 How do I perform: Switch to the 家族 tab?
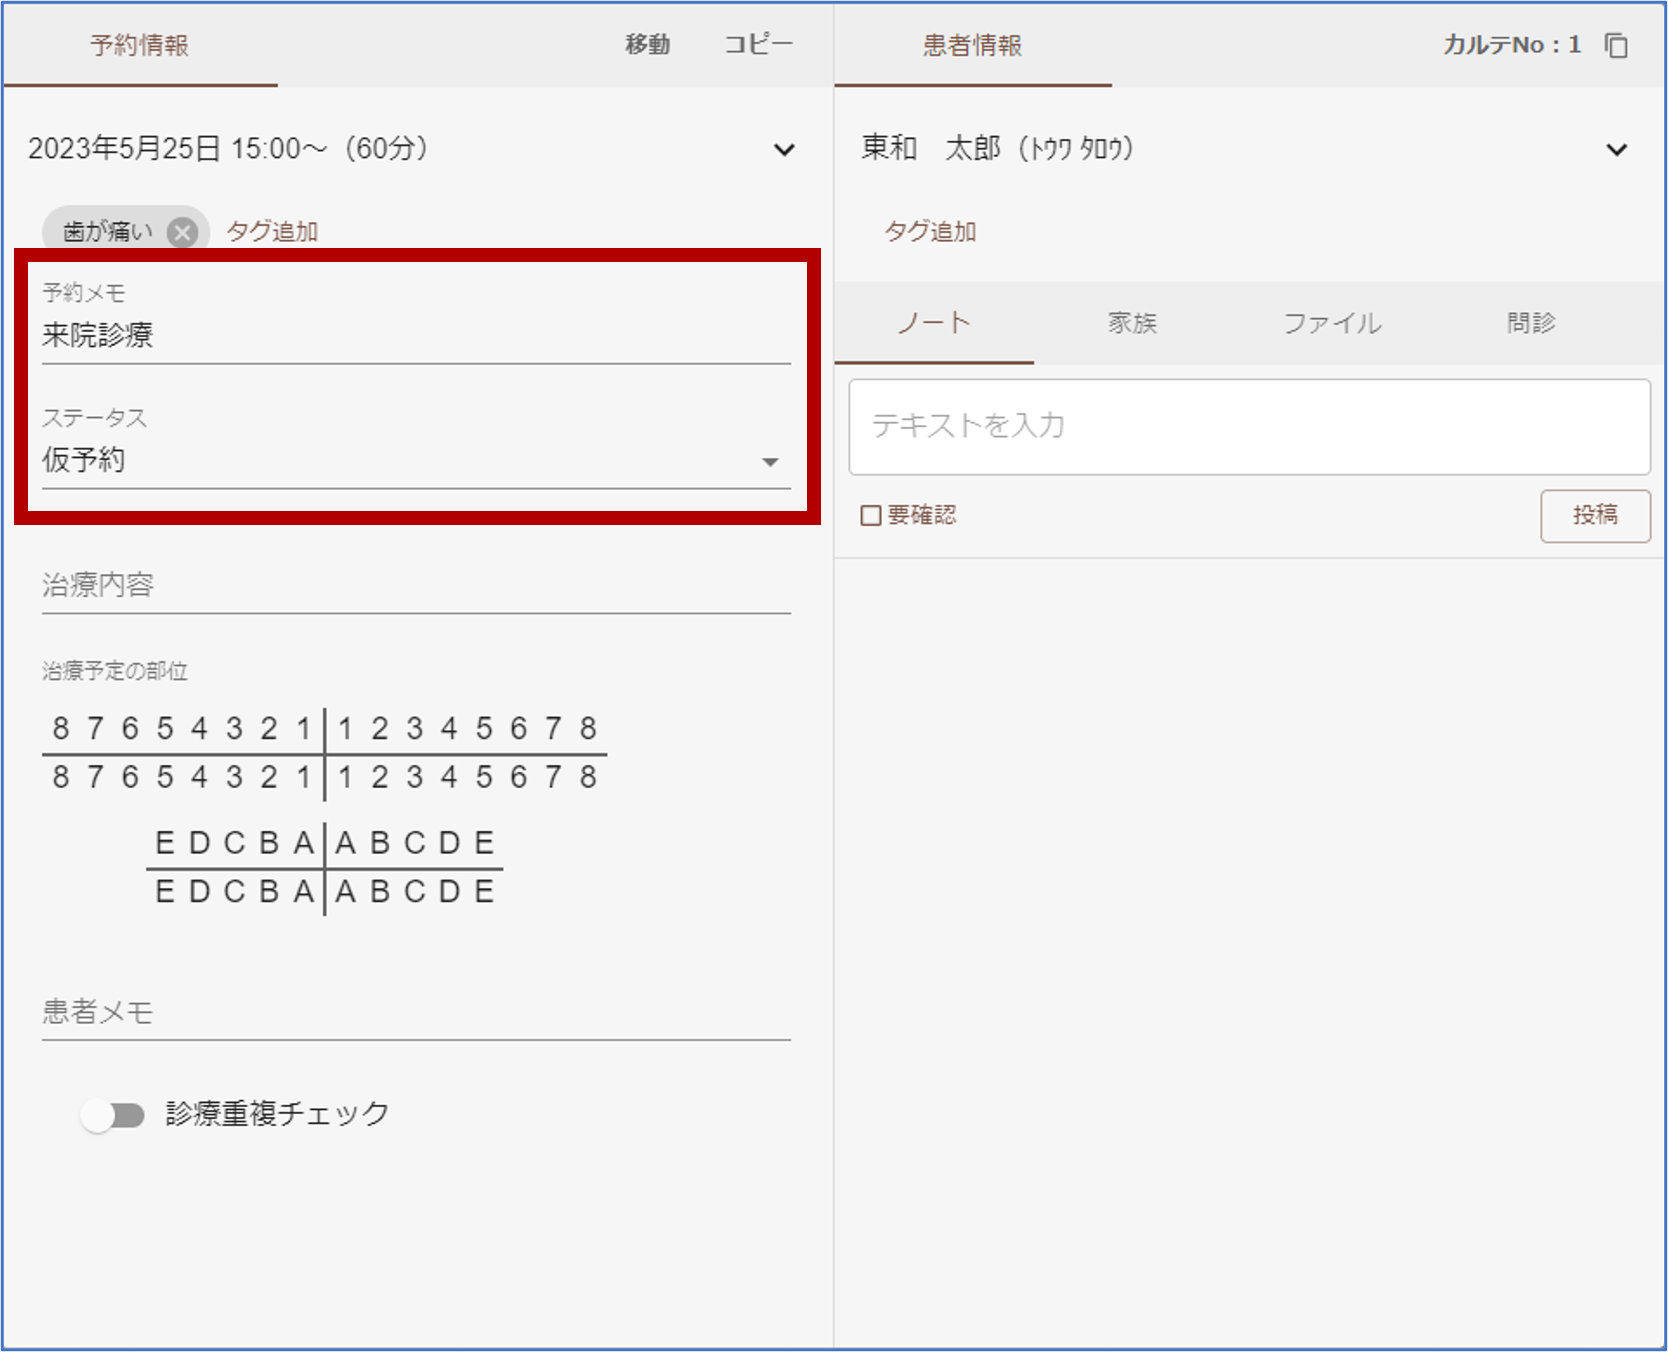1132,323
